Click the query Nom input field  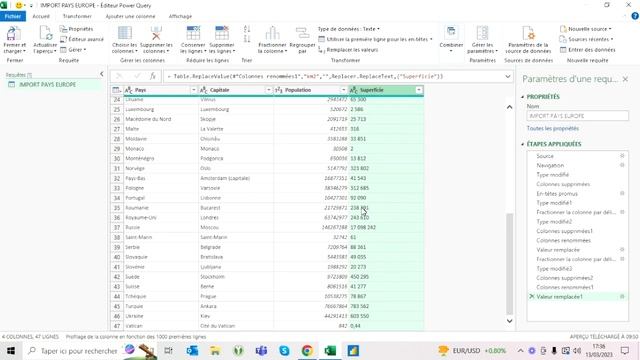[x=578, y=116]
